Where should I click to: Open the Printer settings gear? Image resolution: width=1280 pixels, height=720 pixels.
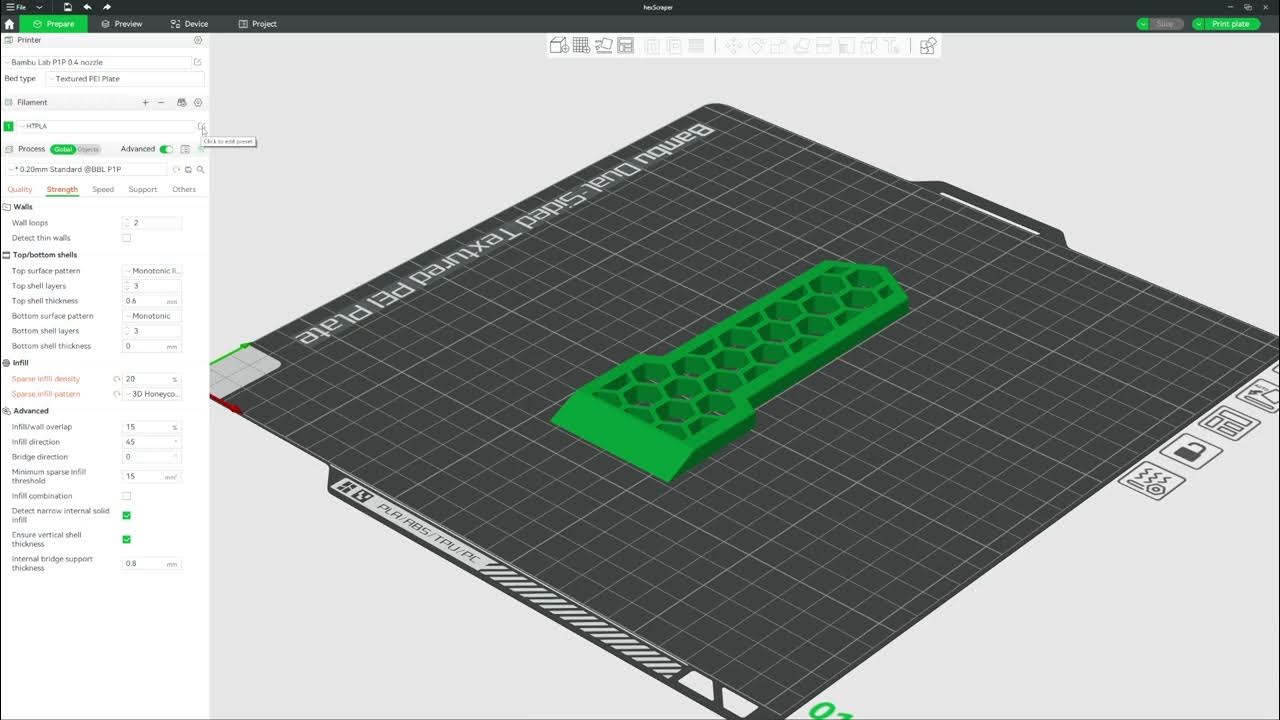click(198, 40)
